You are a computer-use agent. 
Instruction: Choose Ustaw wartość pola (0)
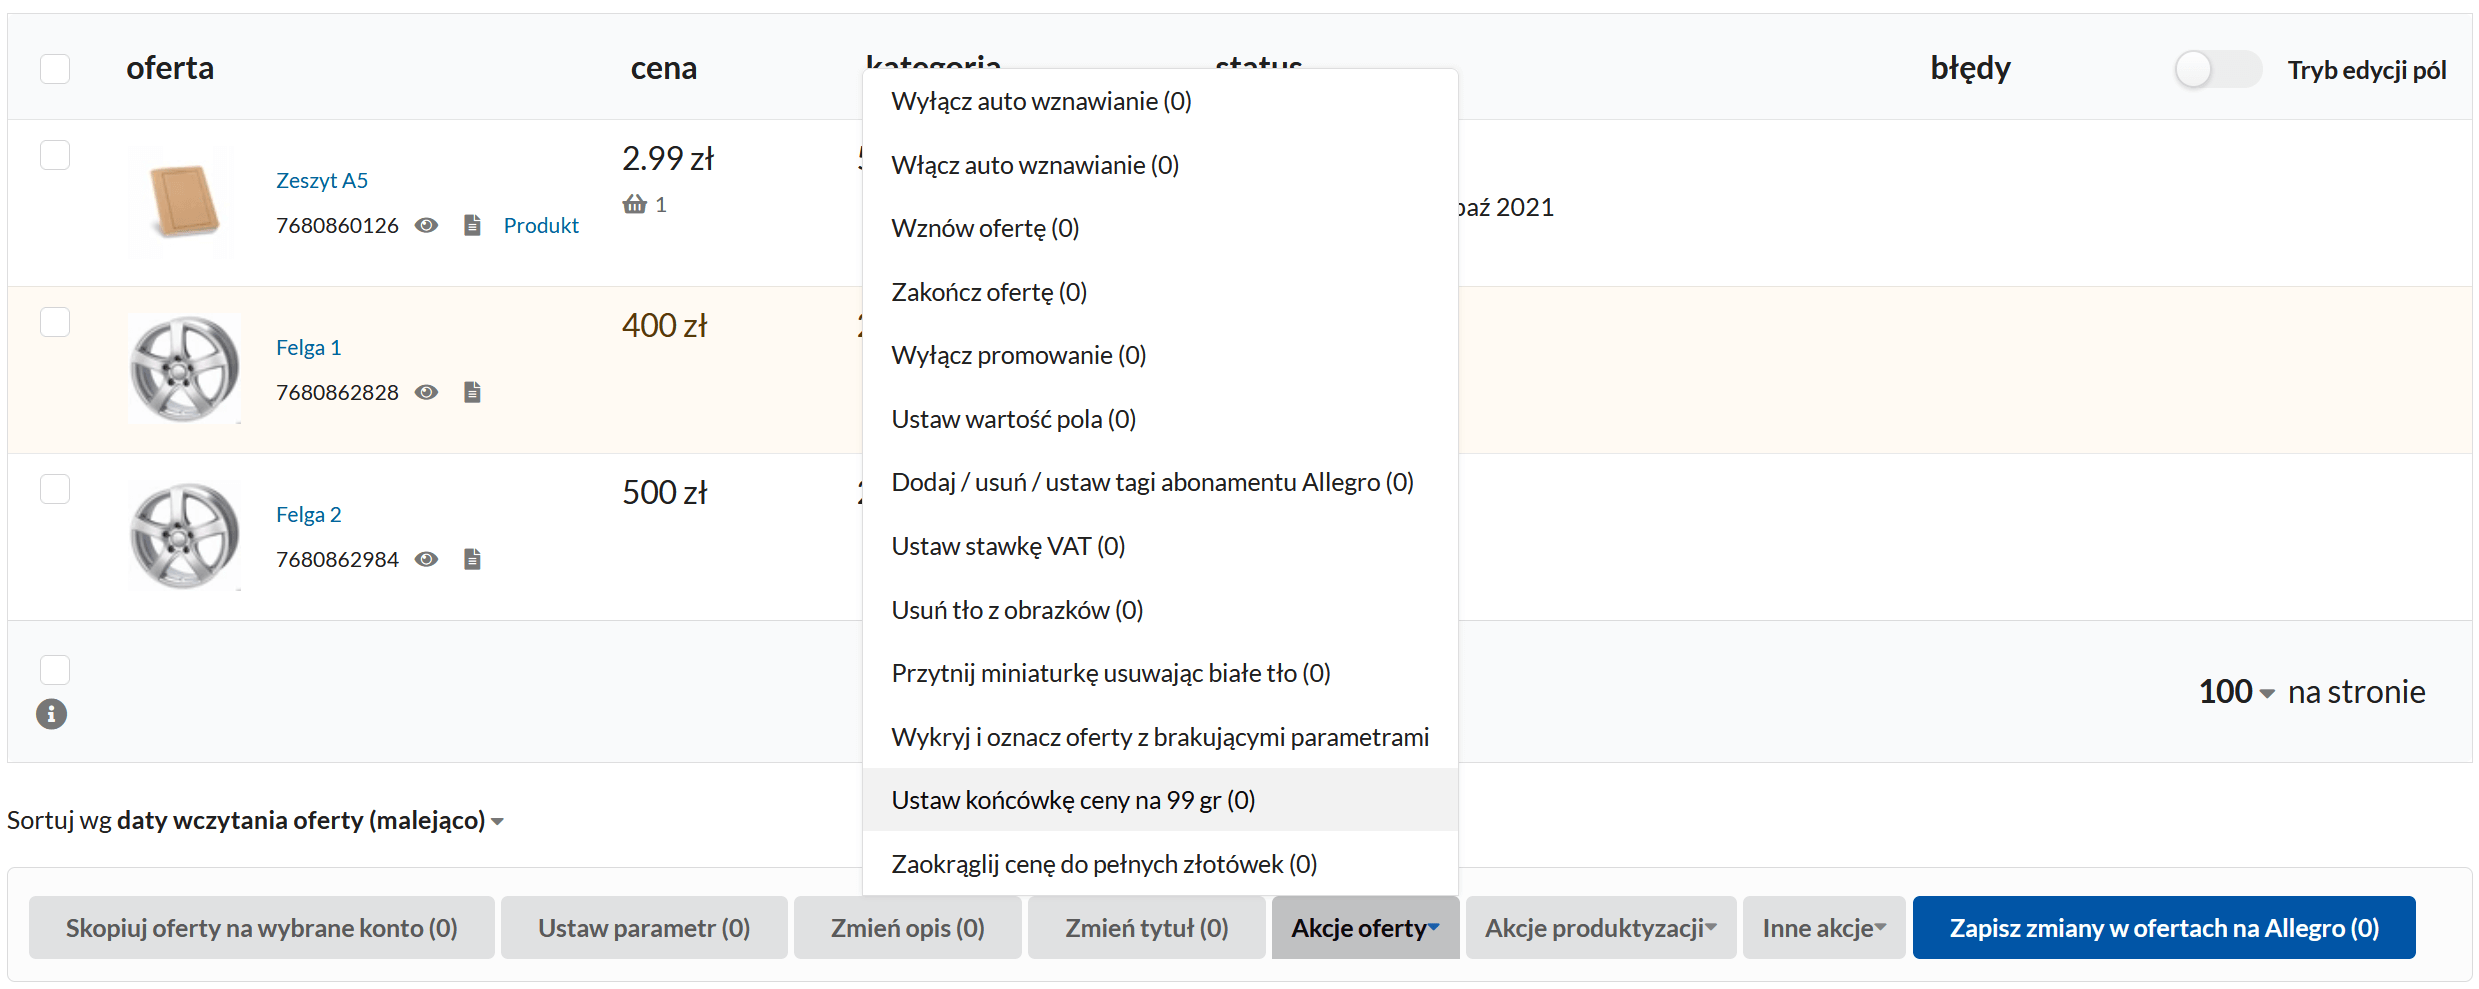1160,419
